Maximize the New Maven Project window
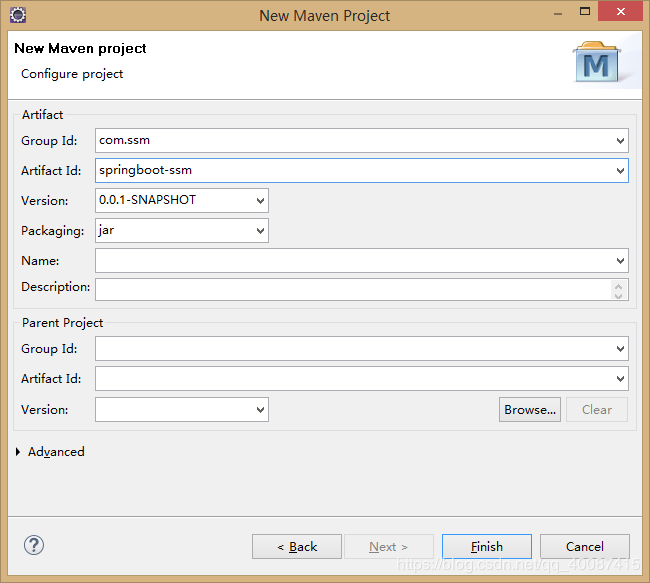This screenshot has width=650, height=583. tap(585, 12)
